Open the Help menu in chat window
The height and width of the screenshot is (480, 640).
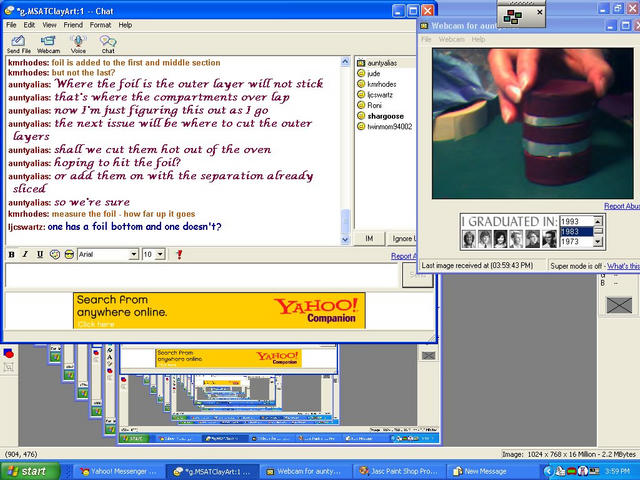(x=125, y=25)
